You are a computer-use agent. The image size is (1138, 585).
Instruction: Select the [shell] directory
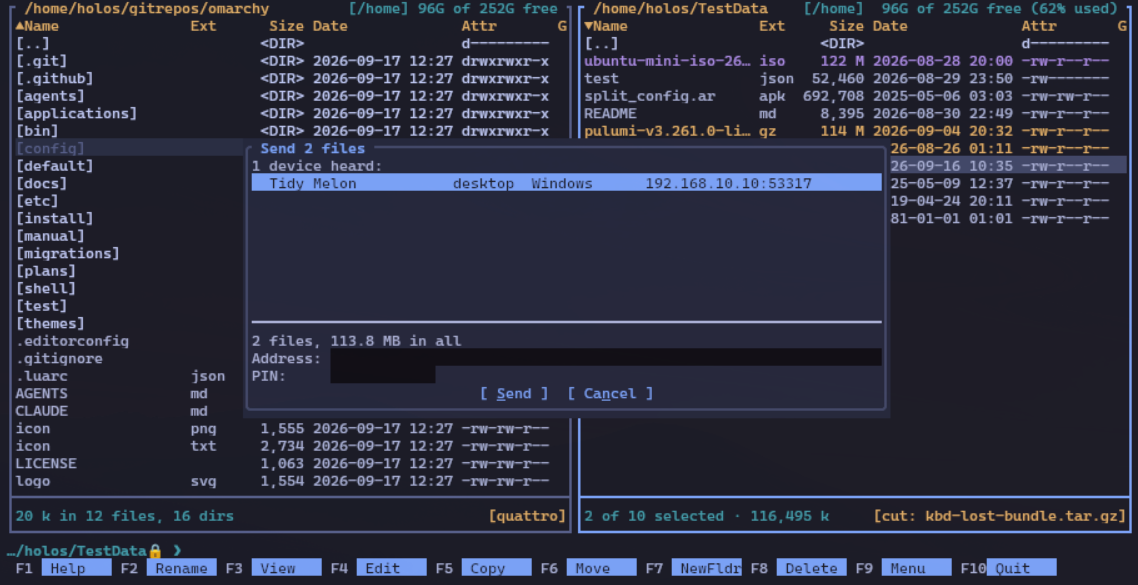[129, 288]
